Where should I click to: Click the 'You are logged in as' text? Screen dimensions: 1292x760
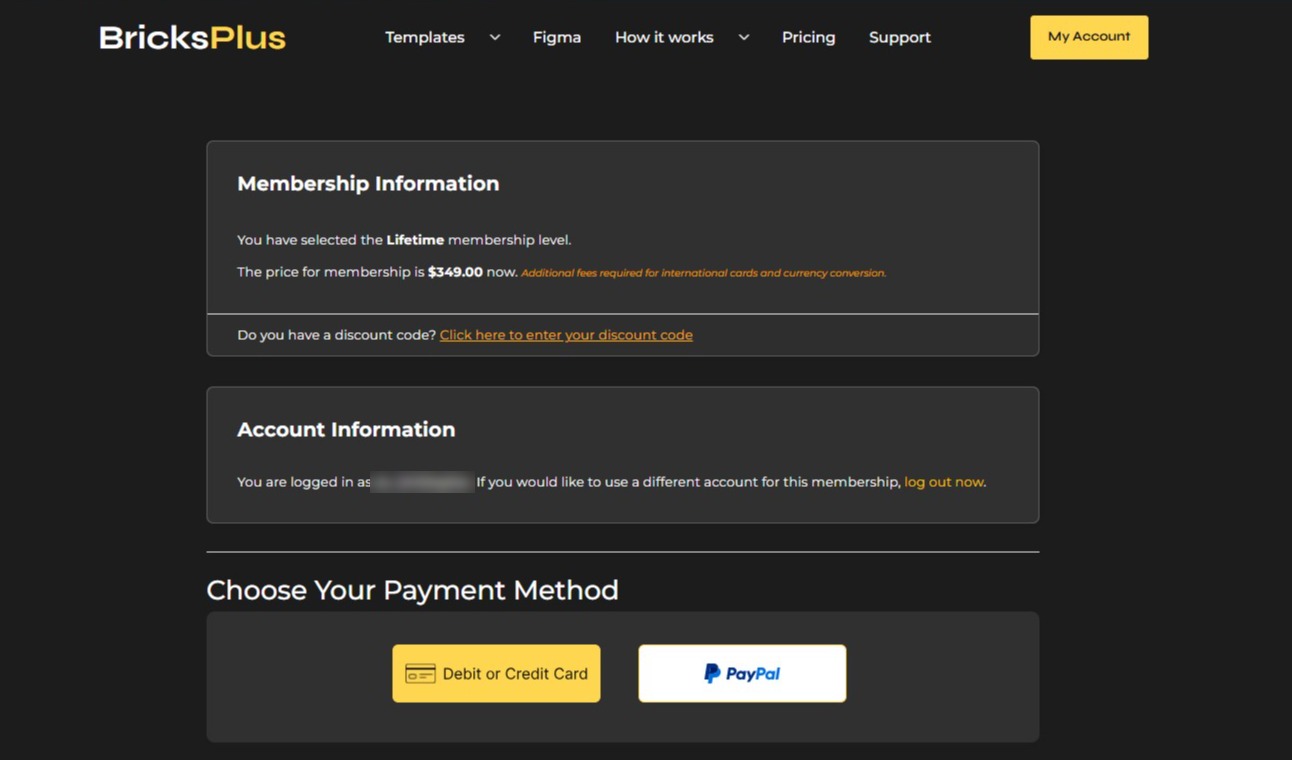pos(304,482)
